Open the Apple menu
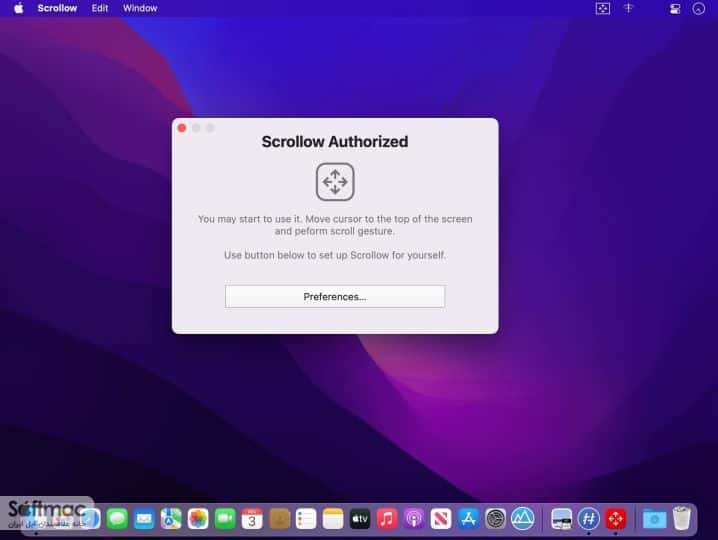718x540 pixels. 19,8
